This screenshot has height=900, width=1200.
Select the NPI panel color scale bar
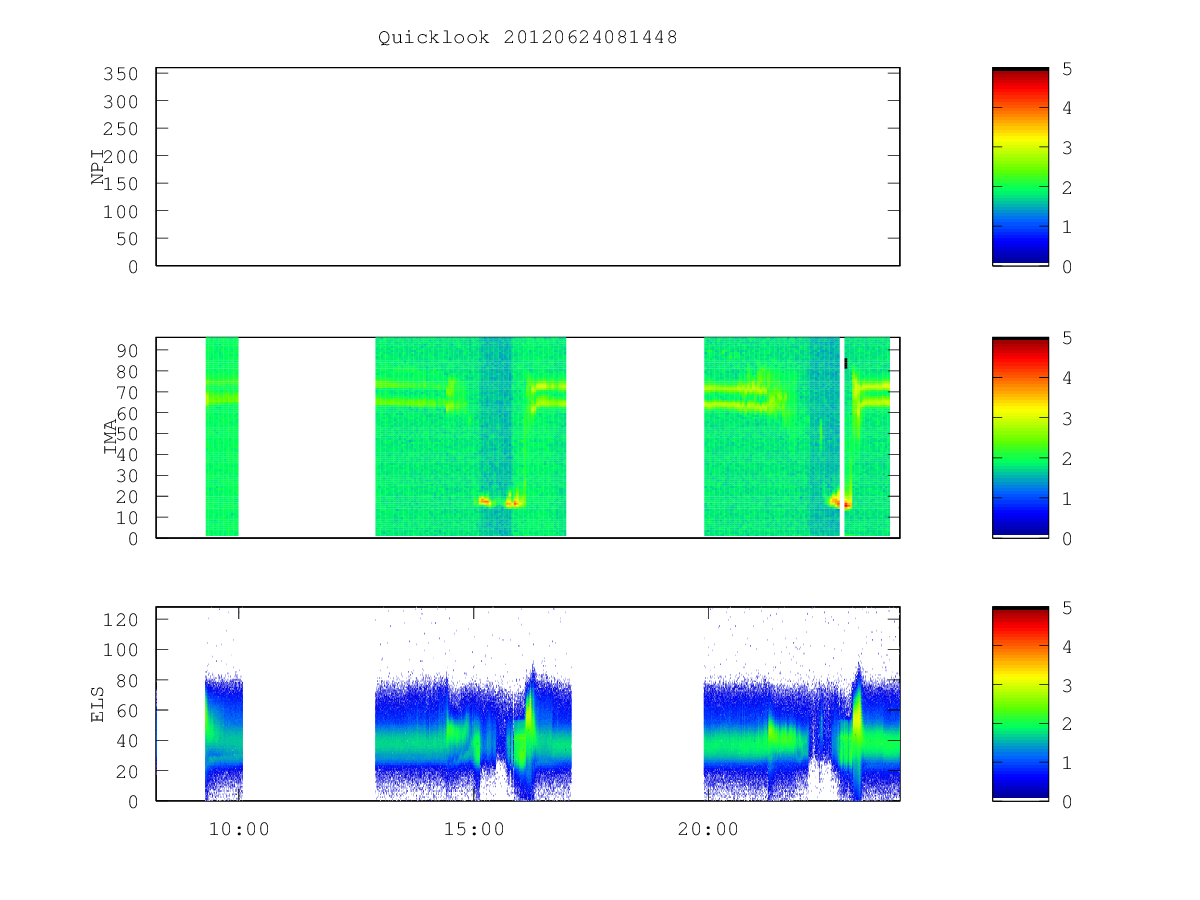[x=1020, y=167]
